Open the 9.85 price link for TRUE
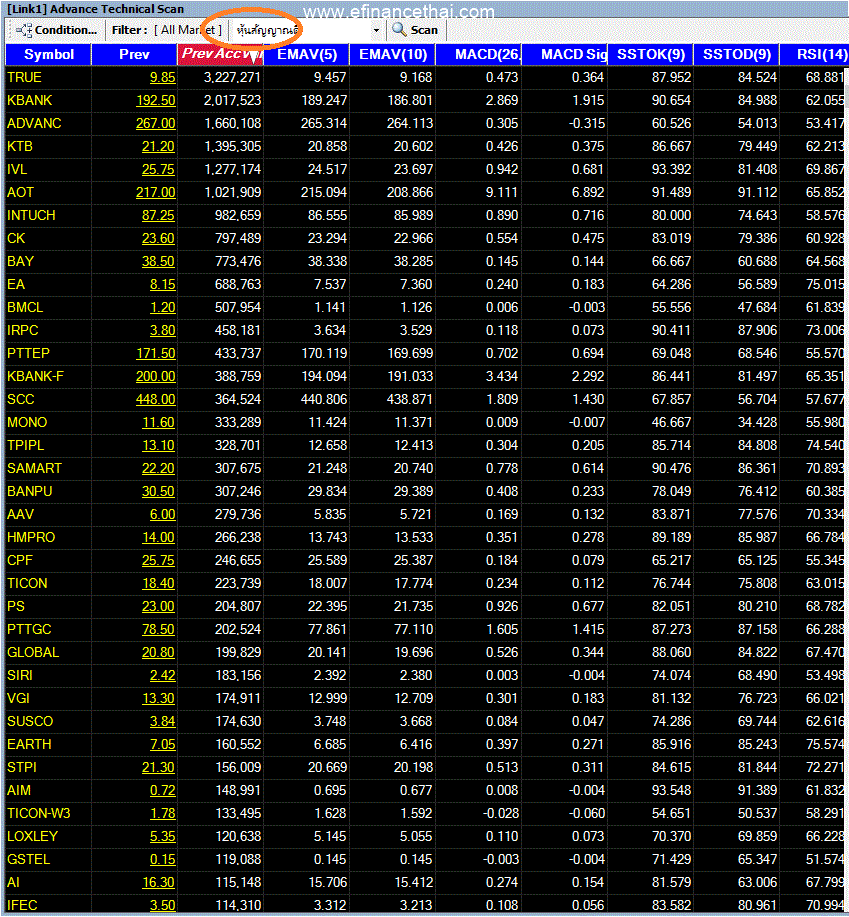The image size is (849, 917). pos(162,77)
